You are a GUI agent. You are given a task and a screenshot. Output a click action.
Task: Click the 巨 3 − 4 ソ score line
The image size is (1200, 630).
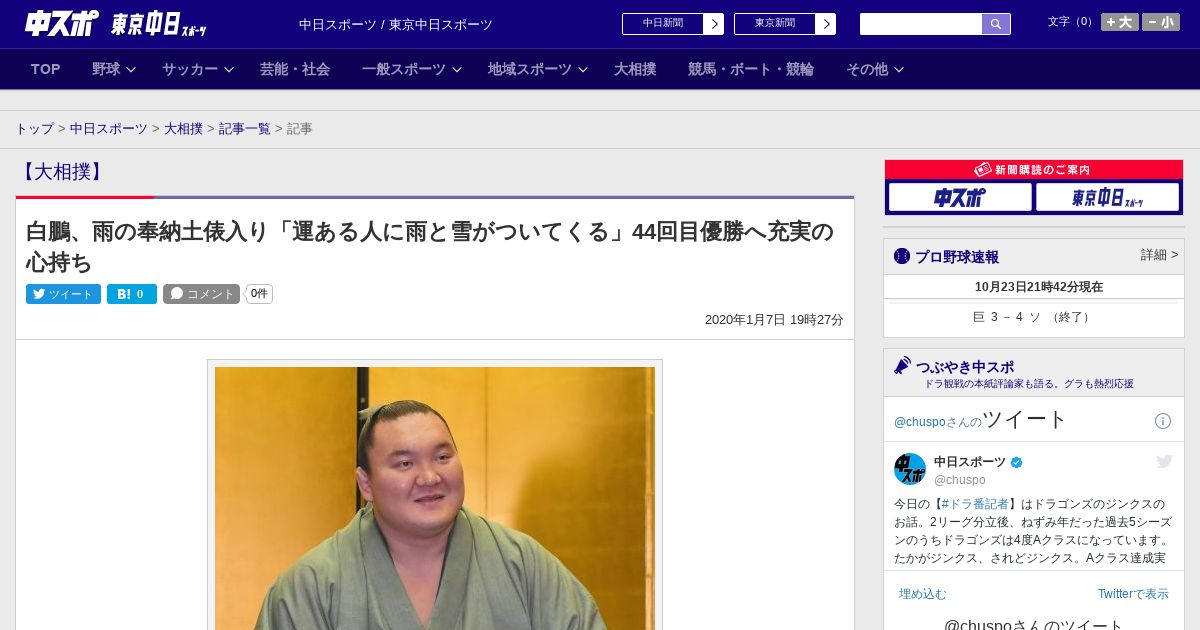1033,317
